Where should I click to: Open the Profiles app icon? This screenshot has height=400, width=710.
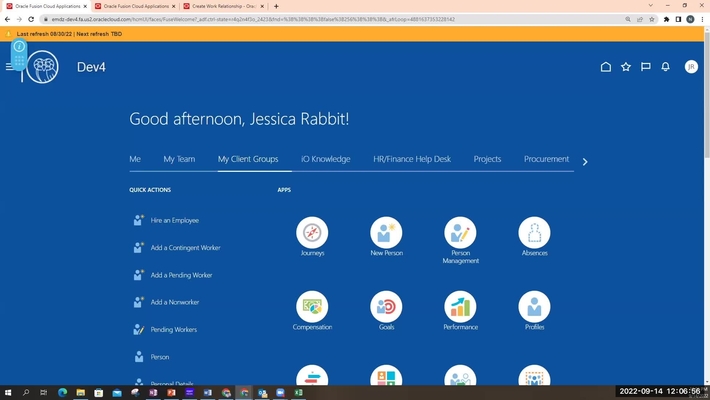tap(534, 307)
